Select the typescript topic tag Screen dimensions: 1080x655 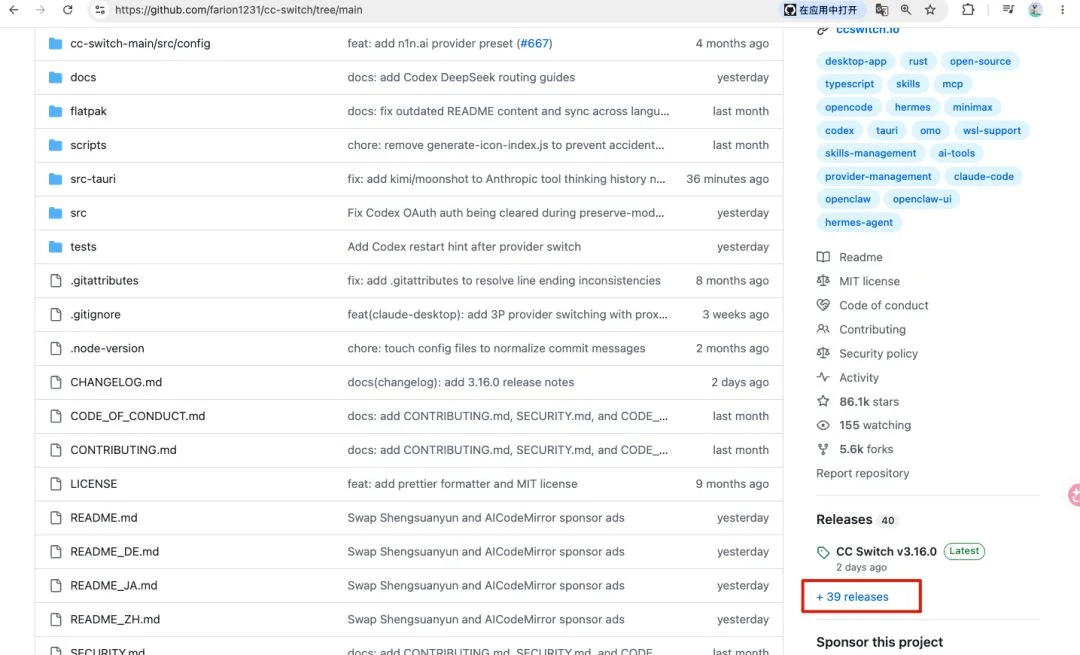click(x=849, y=84)
